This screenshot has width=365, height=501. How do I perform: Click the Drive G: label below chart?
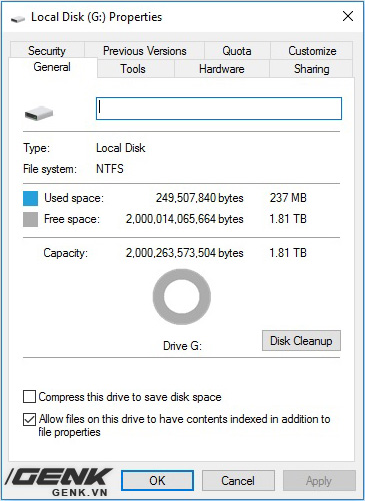coord(182,346)
